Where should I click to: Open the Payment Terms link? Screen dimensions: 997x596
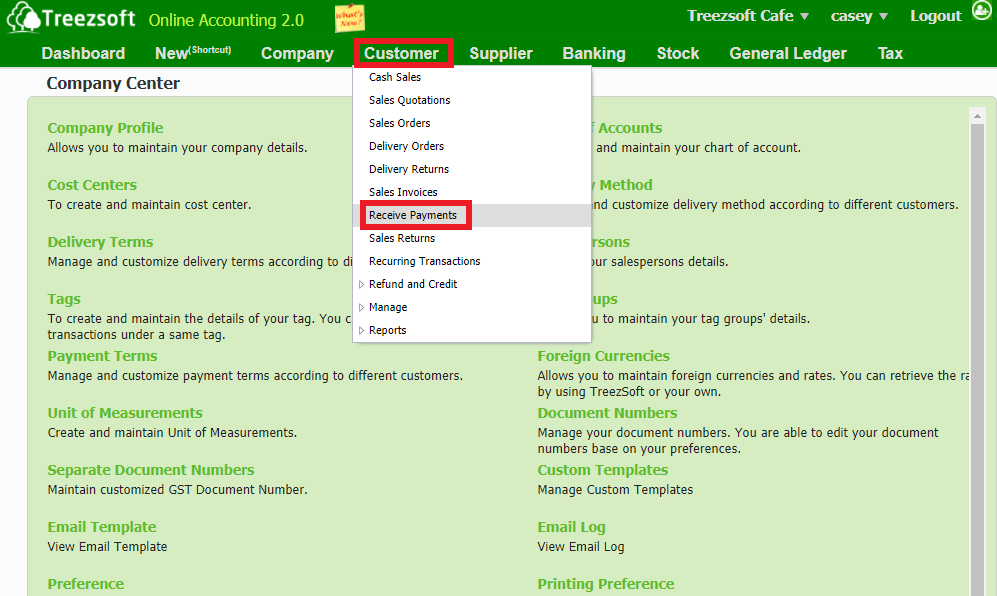[102, 356]
